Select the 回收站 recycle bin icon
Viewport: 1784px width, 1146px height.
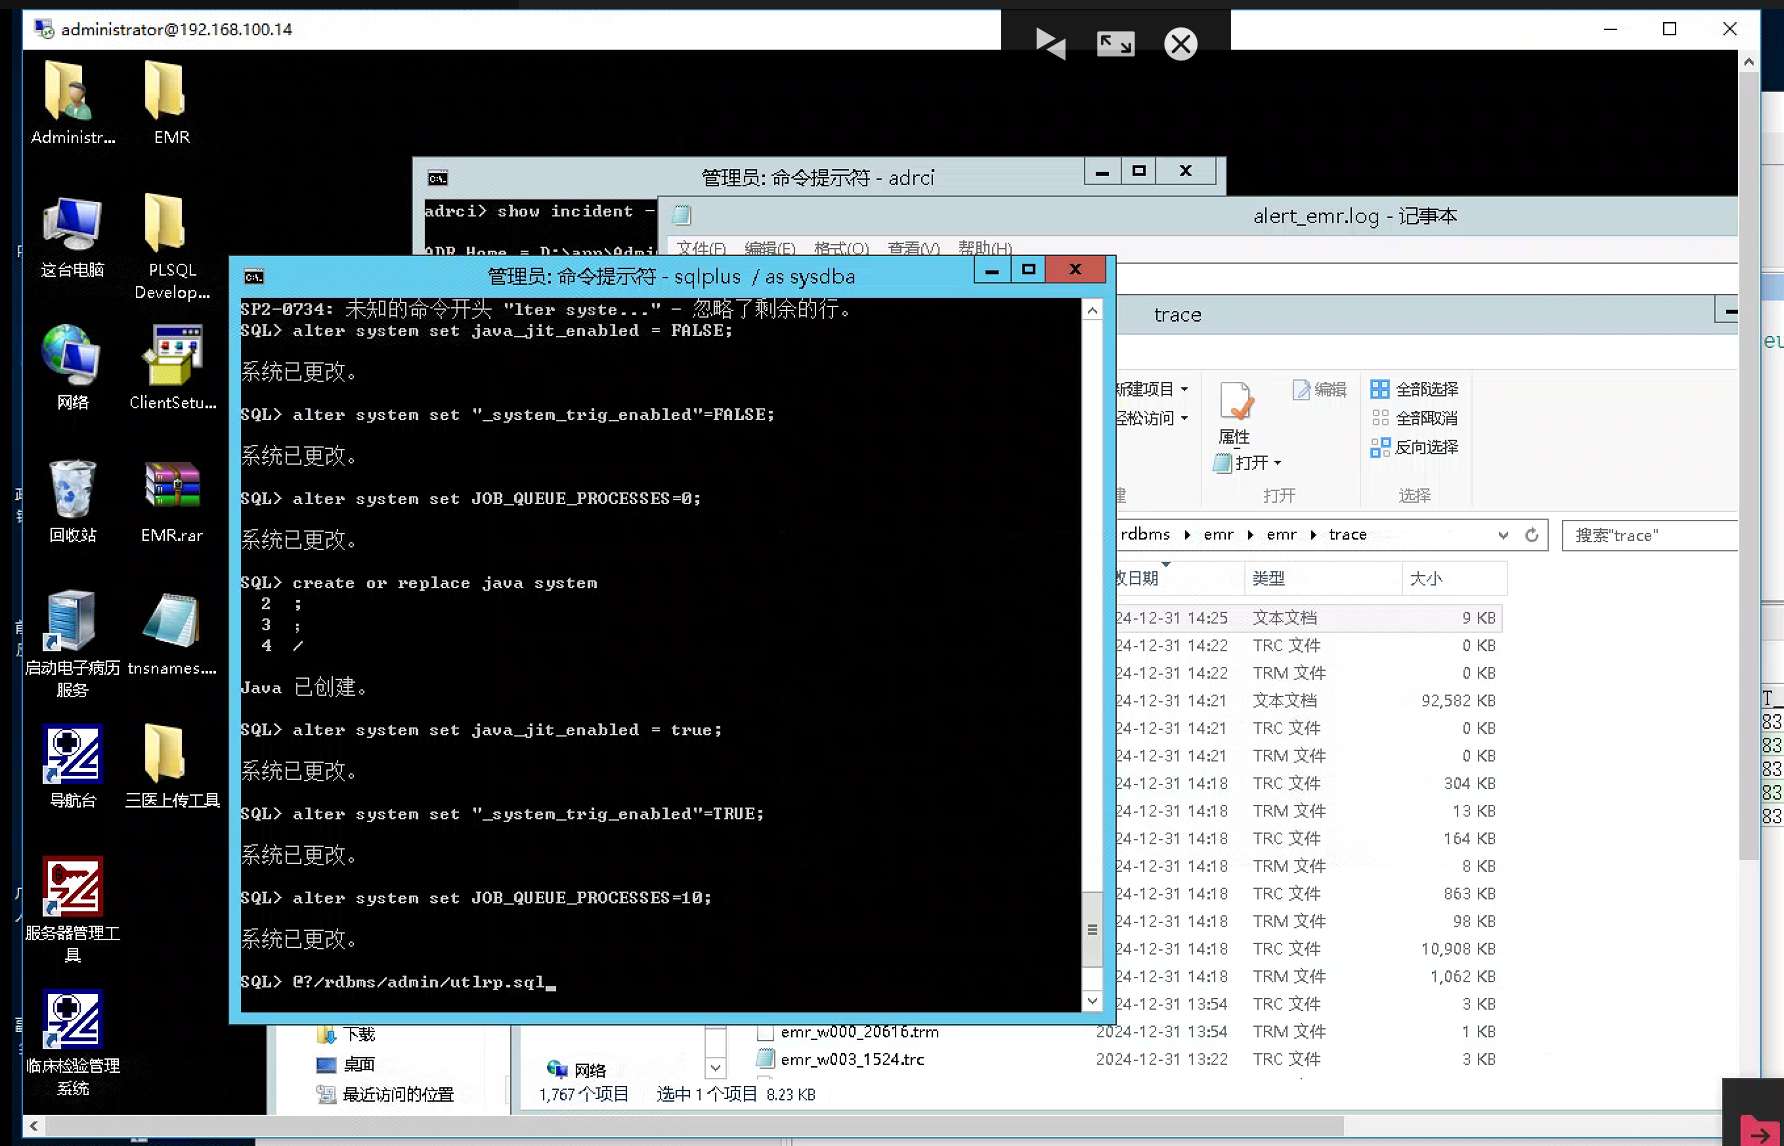(x=72, y=501)
